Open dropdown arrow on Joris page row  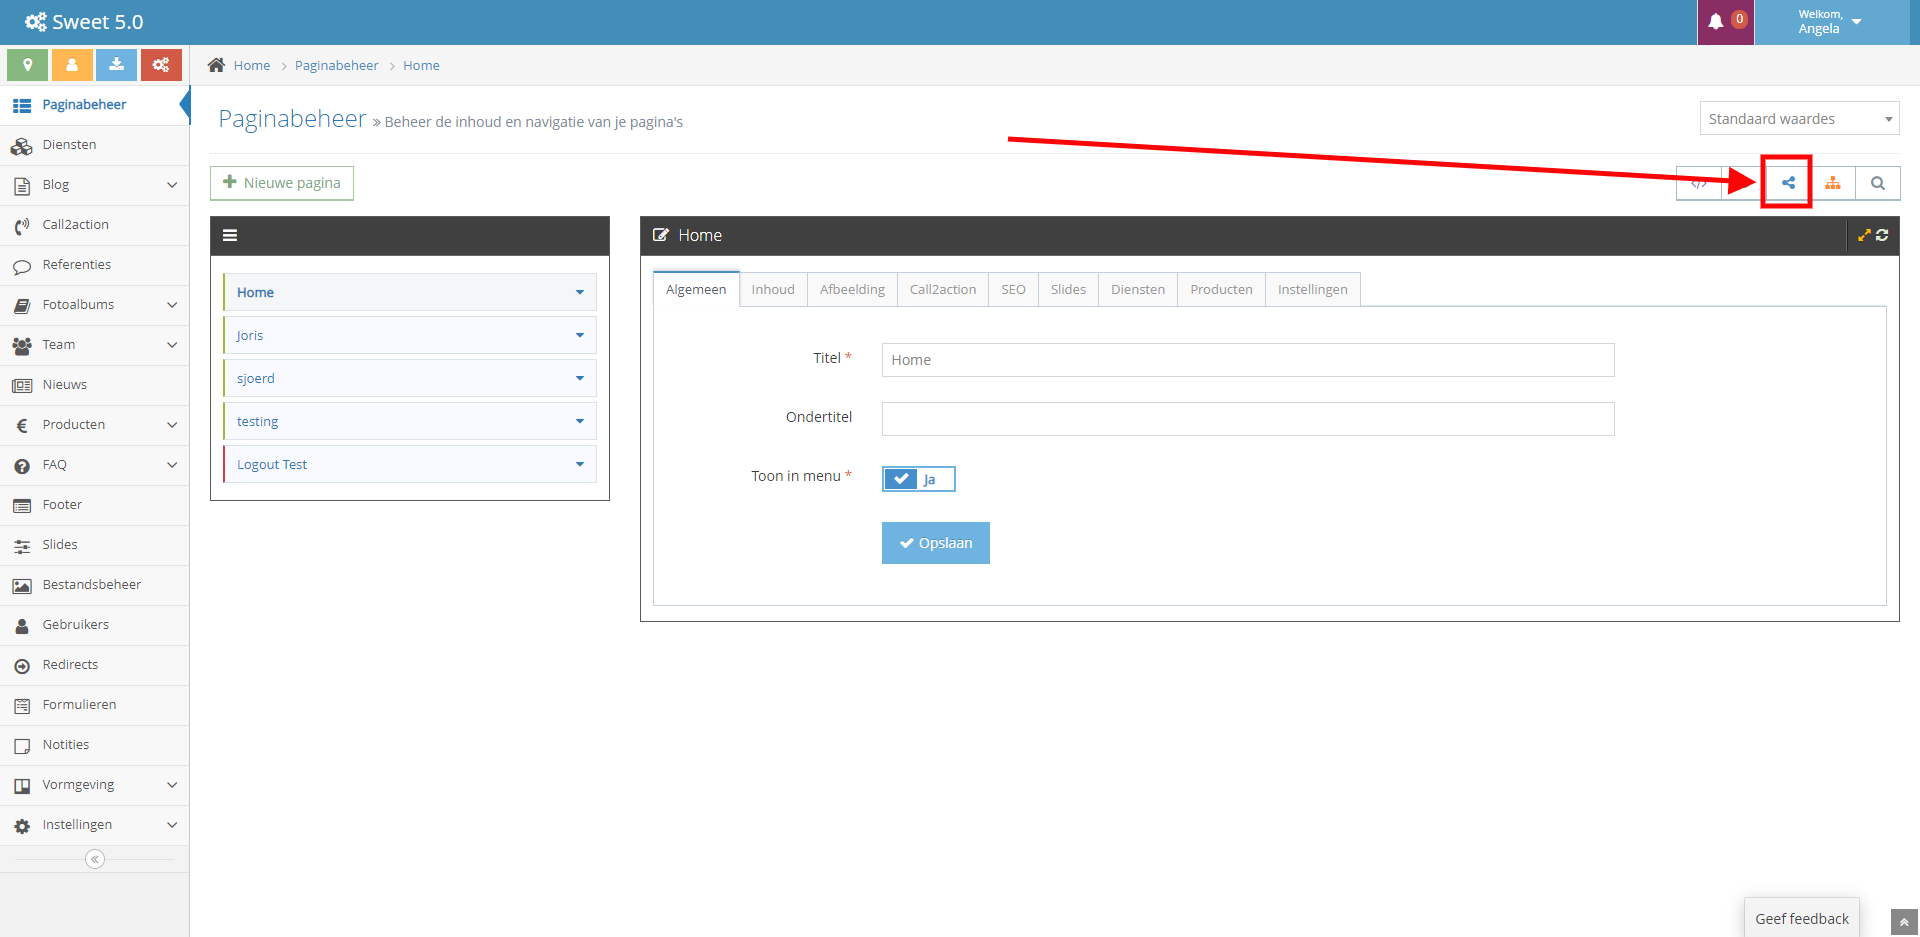(580, 335)
